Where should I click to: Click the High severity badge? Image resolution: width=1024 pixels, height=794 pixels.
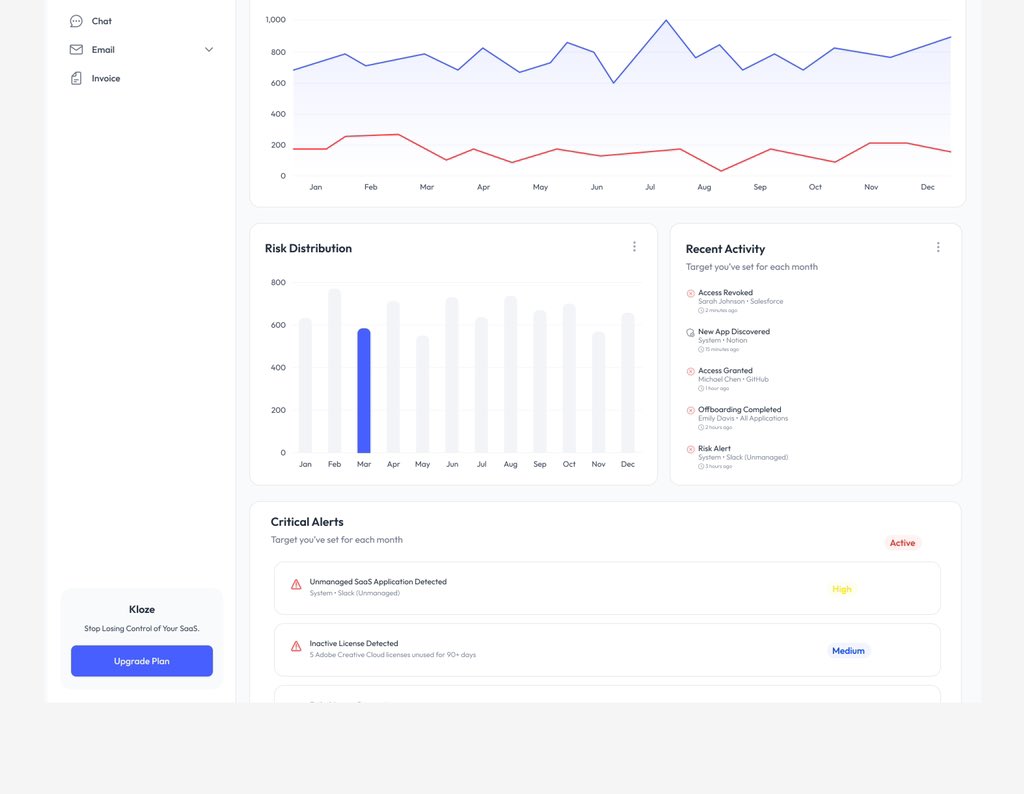(x=842, y=589)
